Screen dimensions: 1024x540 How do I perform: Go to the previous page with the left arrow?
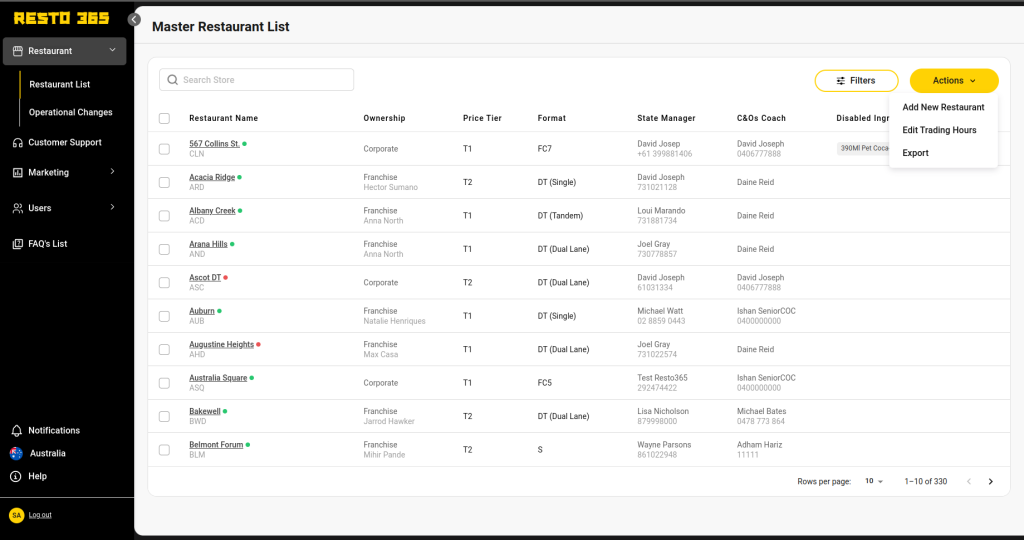click(x=969, y=482)
